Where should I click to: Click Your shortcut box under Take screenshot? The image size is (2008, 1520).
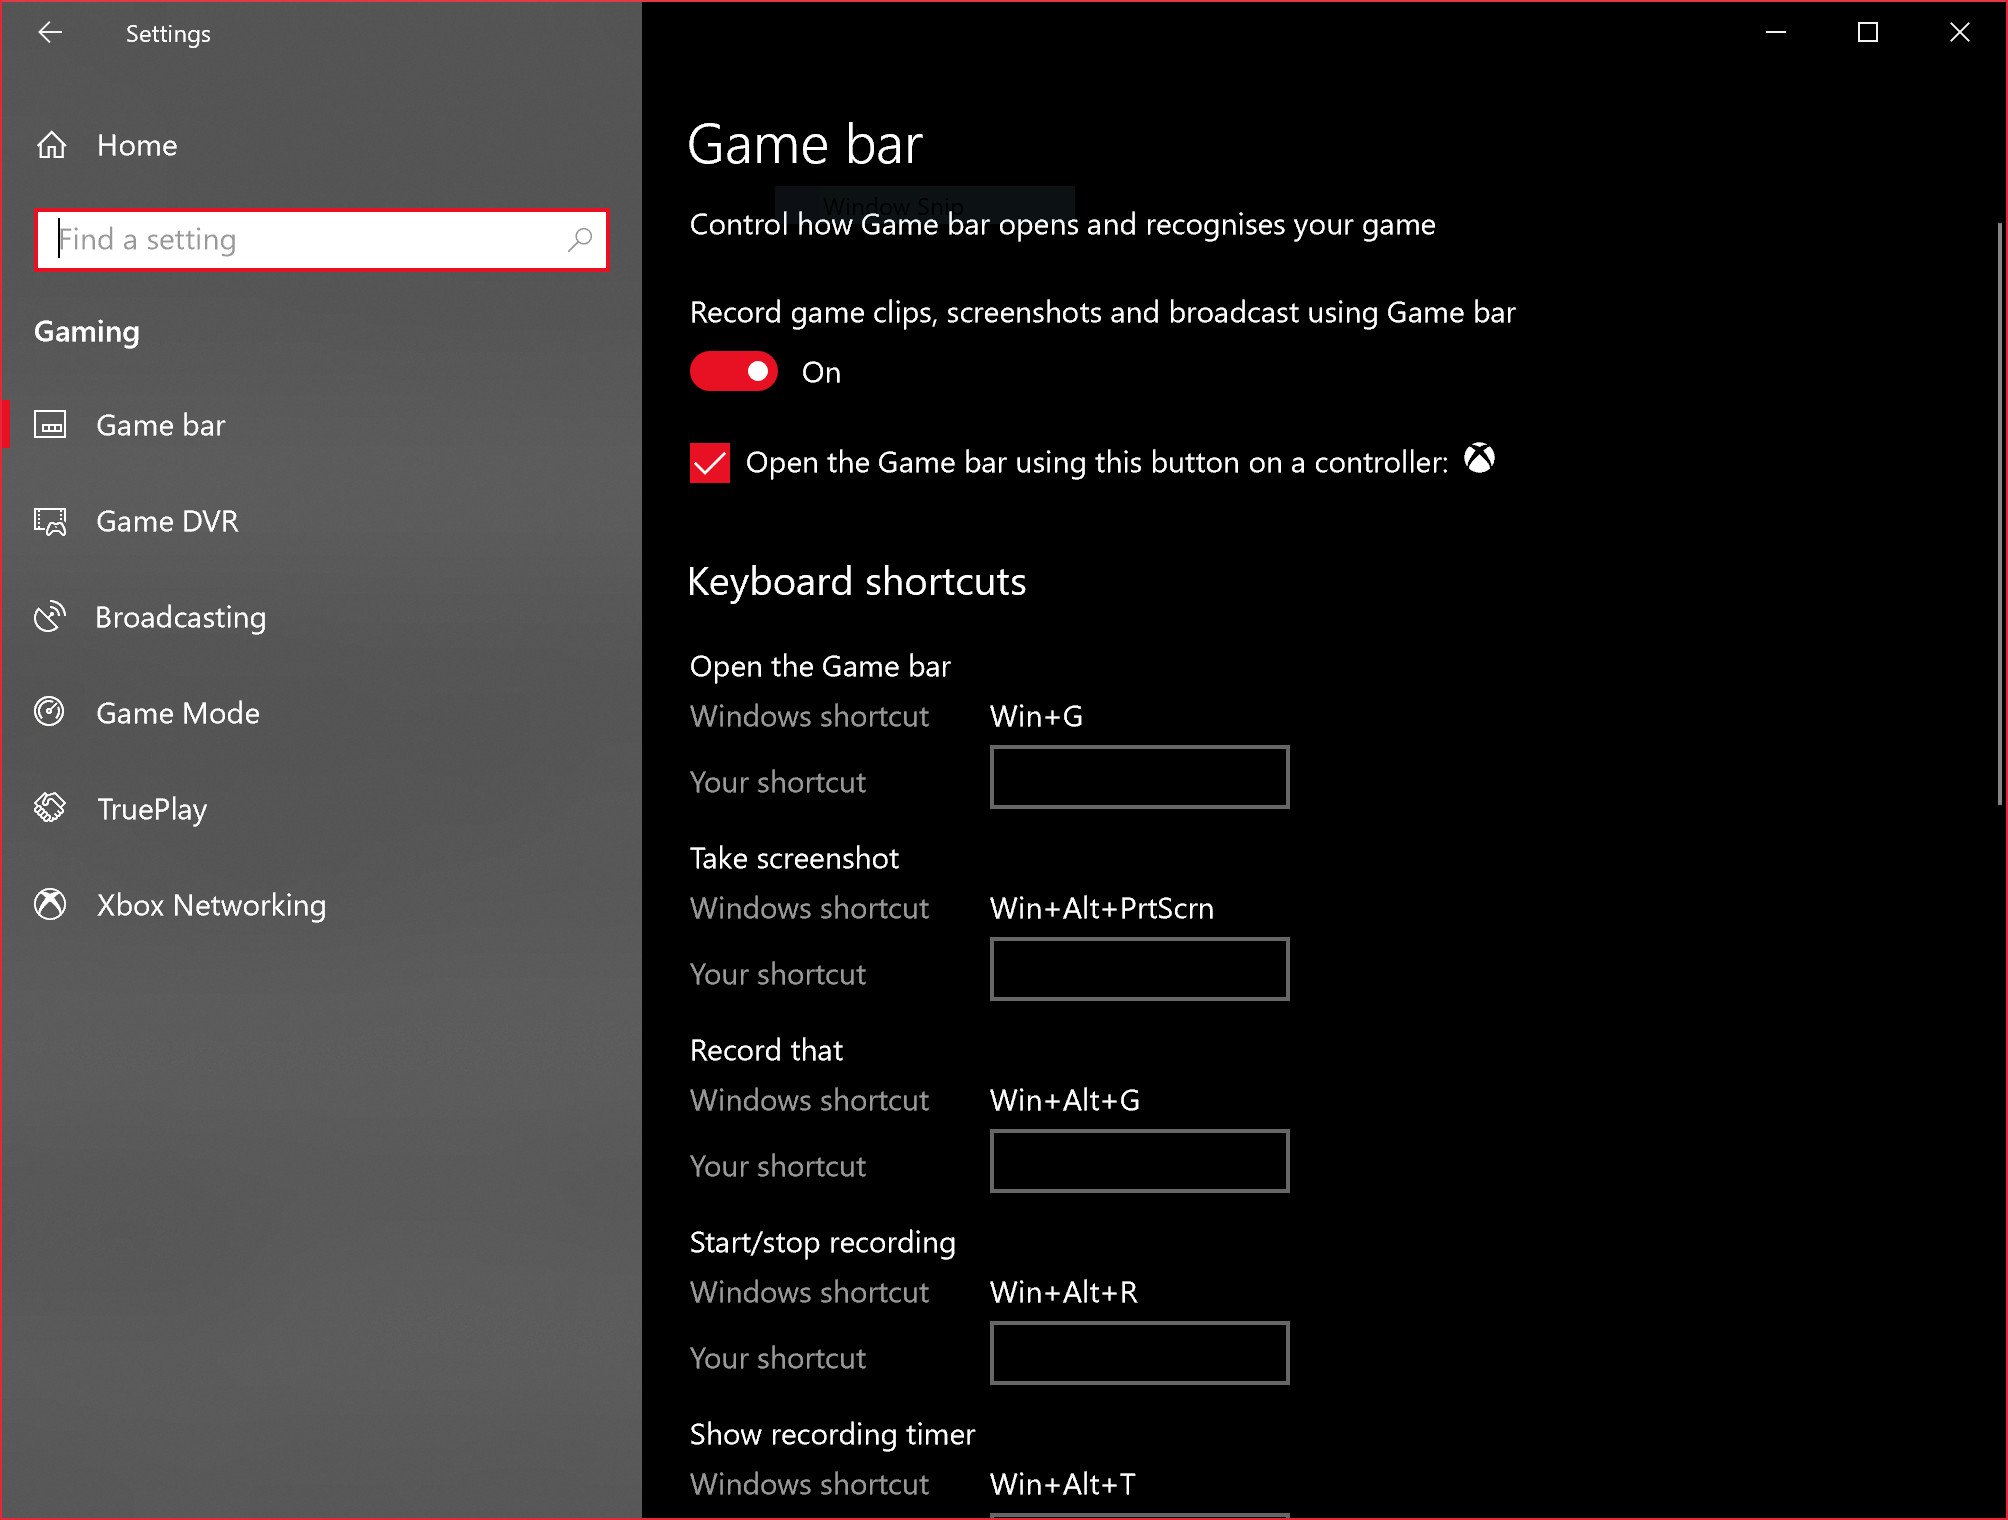coord(1139,969)
